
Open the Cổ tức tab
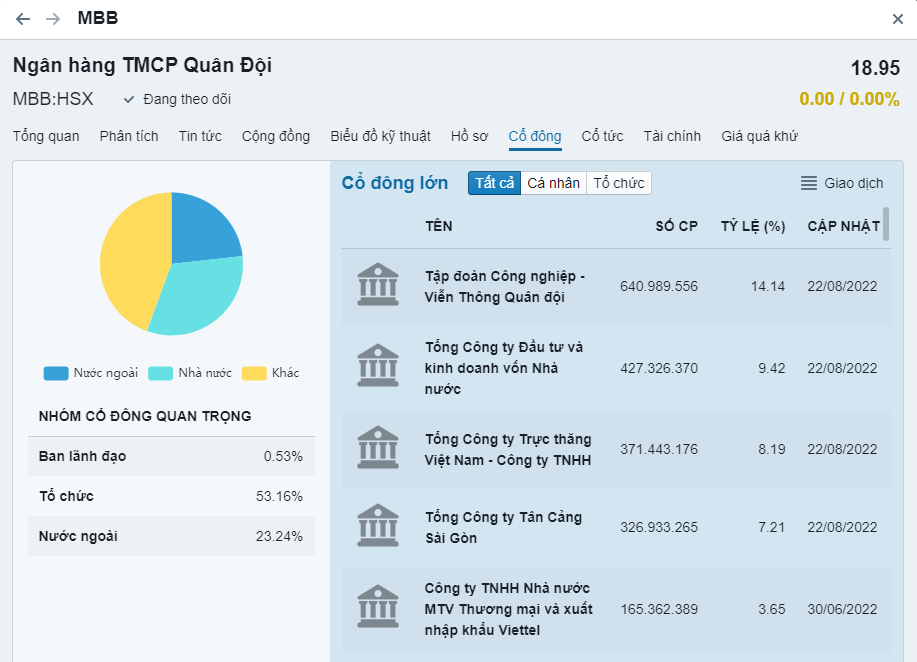pos(602,136)
